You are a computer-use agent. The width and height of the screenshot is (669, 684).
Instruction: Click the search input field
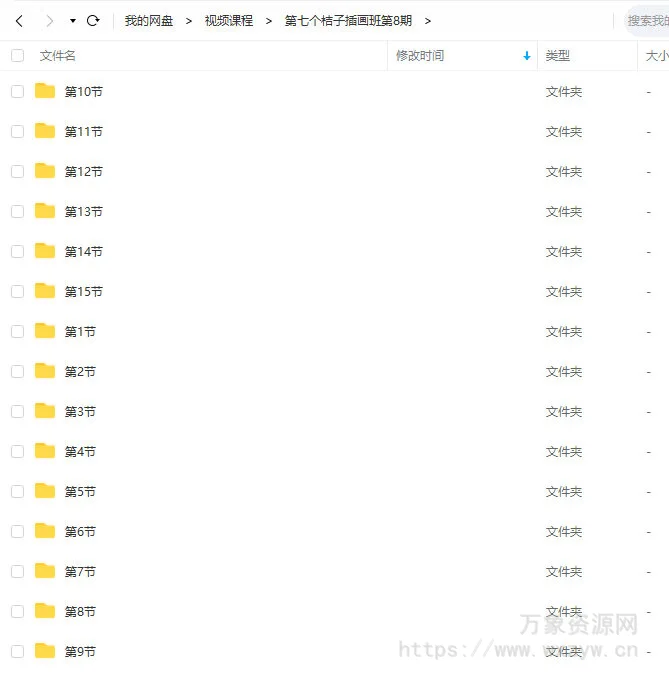coord(647,21)
